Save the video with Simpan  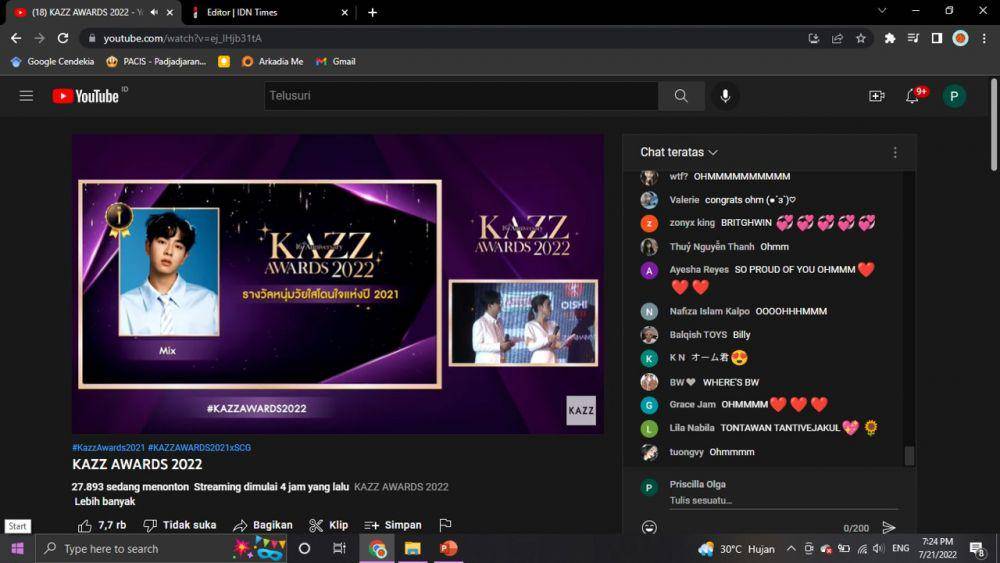pyautogui.click(x=393, y=525)
